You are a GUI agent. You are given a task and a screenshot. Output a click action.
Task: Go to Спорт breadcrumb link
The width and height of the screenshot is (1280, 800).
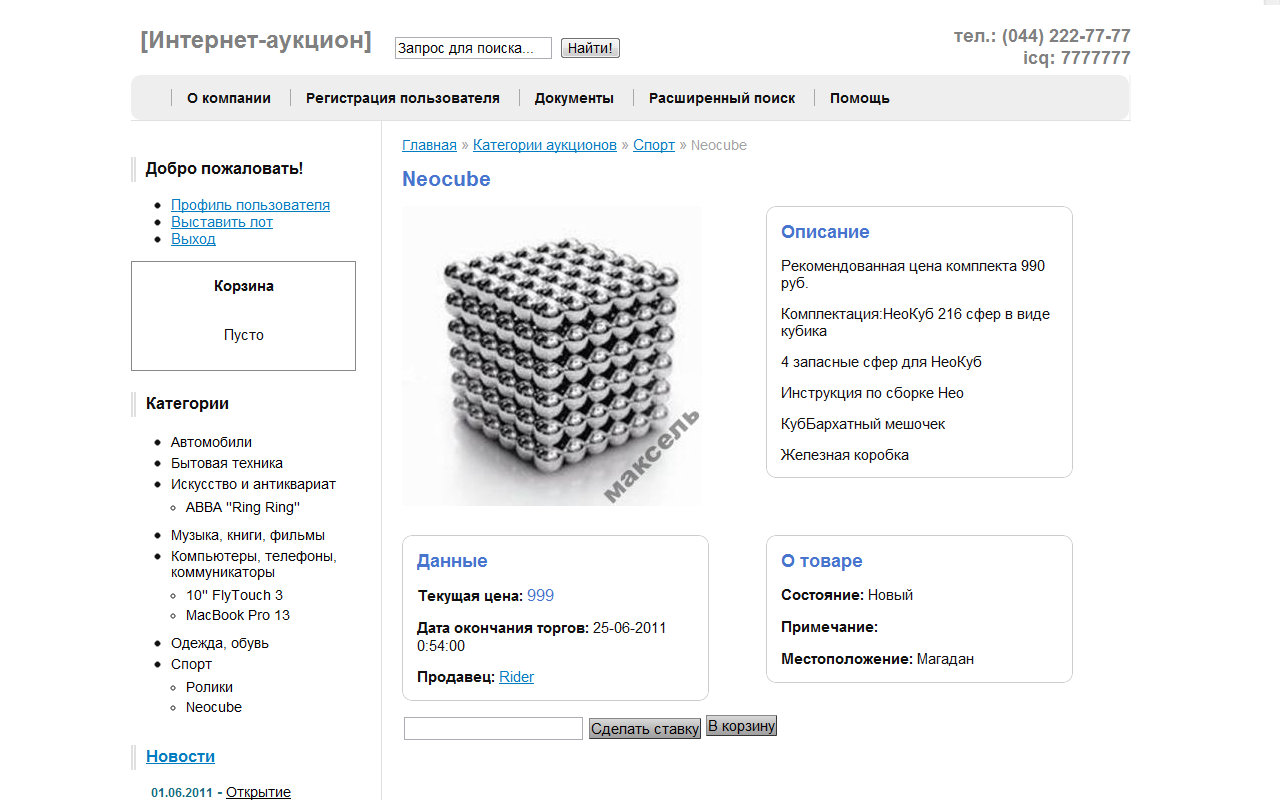click(654, 145)
